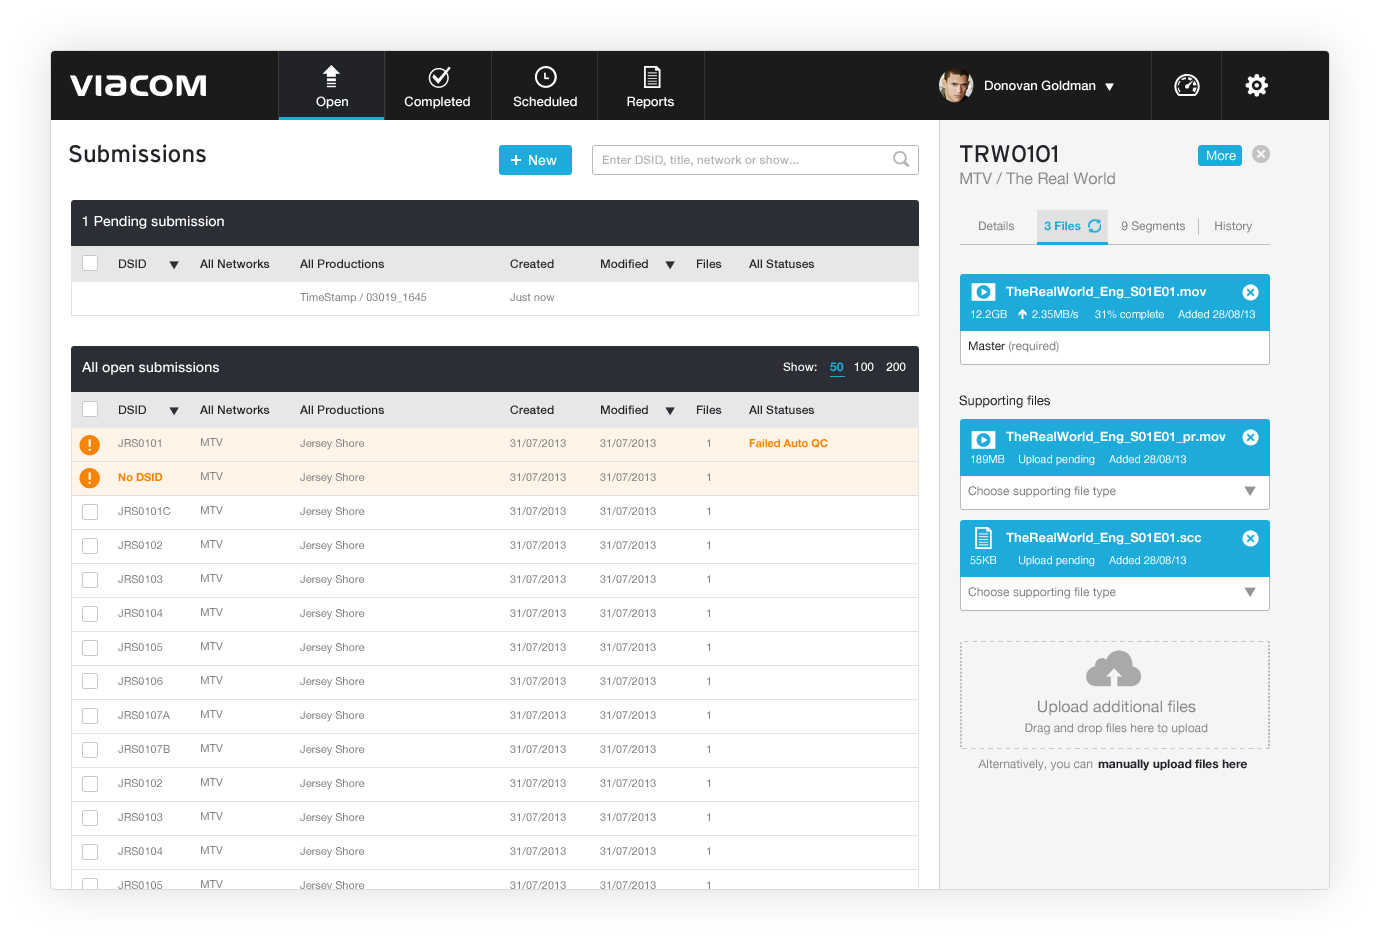Screen dimensions: 1380x940
Task: Switch to the Reports tab
Action: (650, 86)
